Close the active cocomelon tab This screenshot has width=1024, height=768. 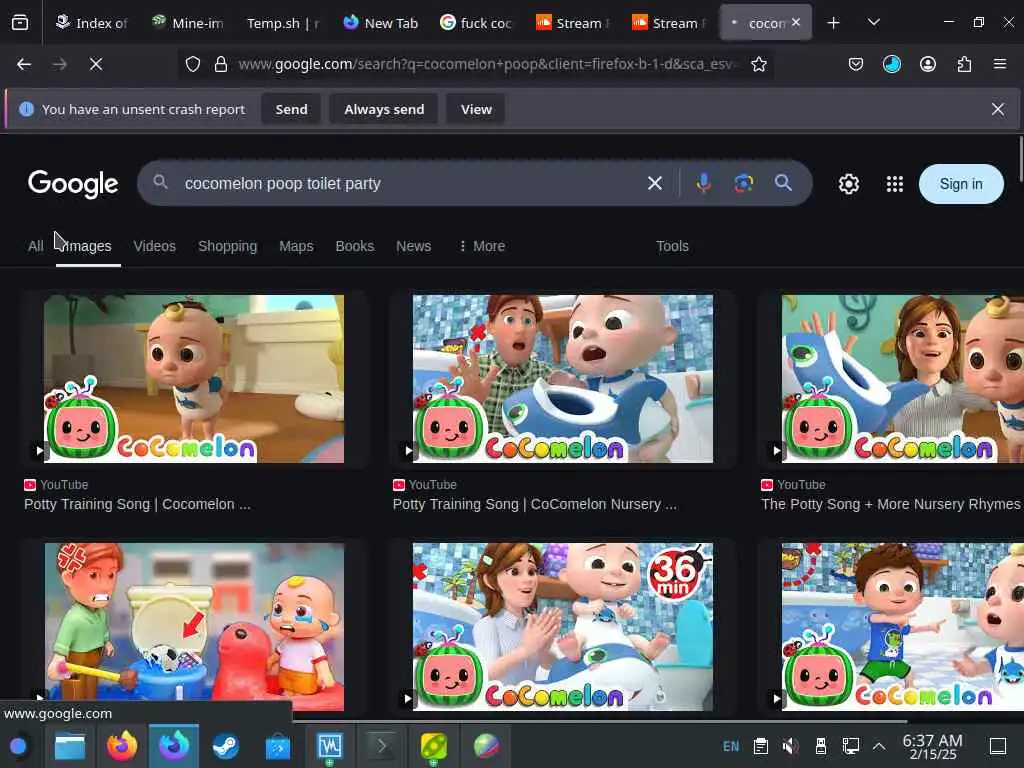pyautogui.click(x=795, y=22)
